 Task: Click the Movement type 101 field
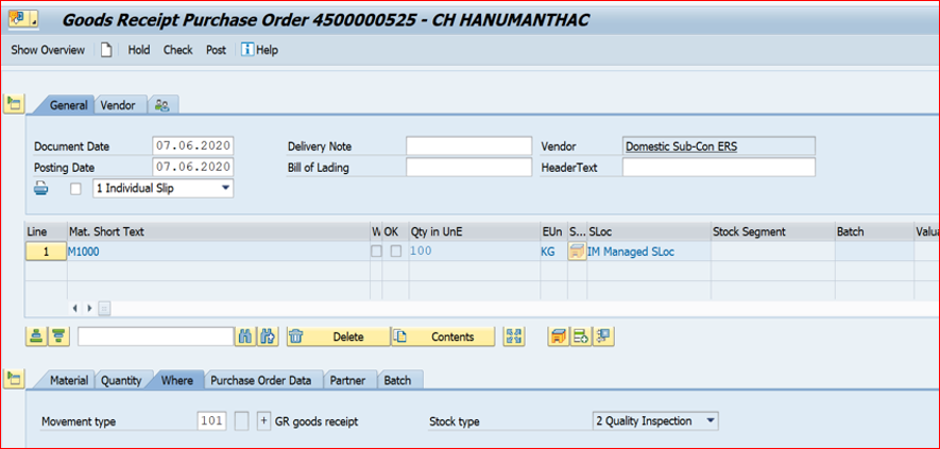[212, 421]
